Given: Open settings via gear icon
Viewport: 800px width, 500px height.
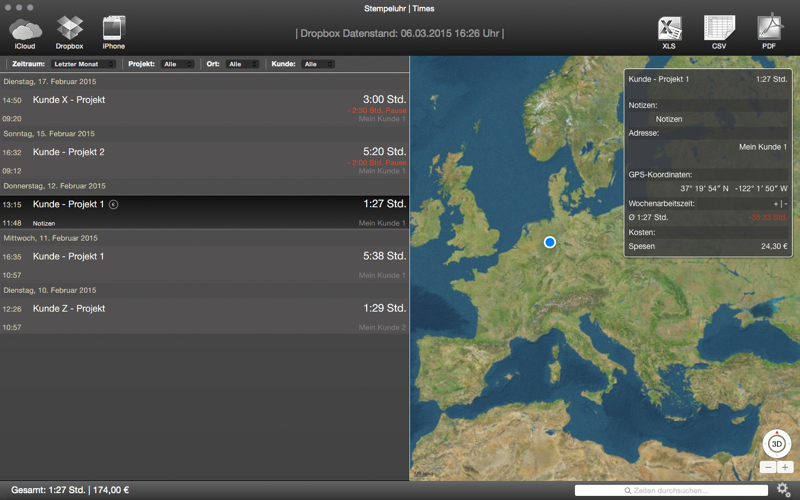Looking at the screenshot, I should coord(783,490).
